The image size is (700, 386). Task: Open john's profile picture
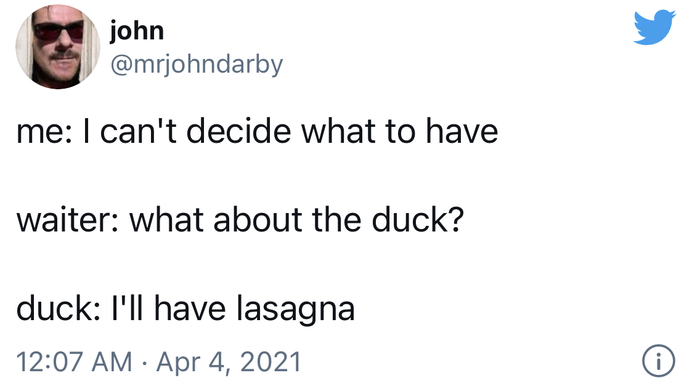[58, 46]
